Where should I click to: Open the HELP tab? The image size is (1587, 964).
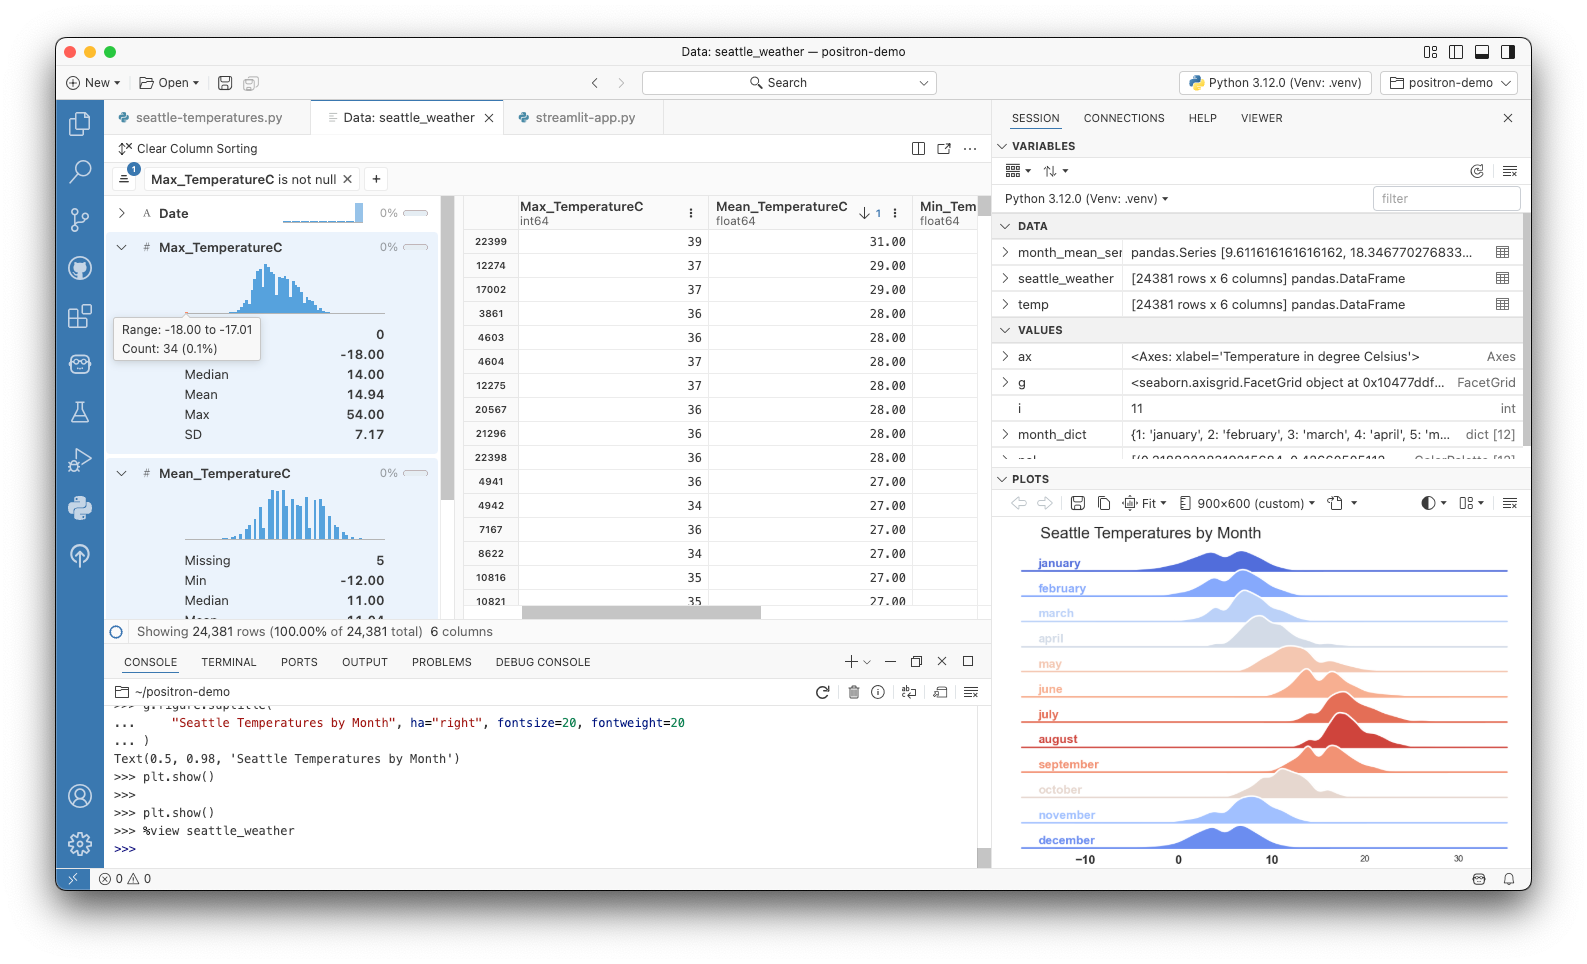click(x=1202, y=118)
